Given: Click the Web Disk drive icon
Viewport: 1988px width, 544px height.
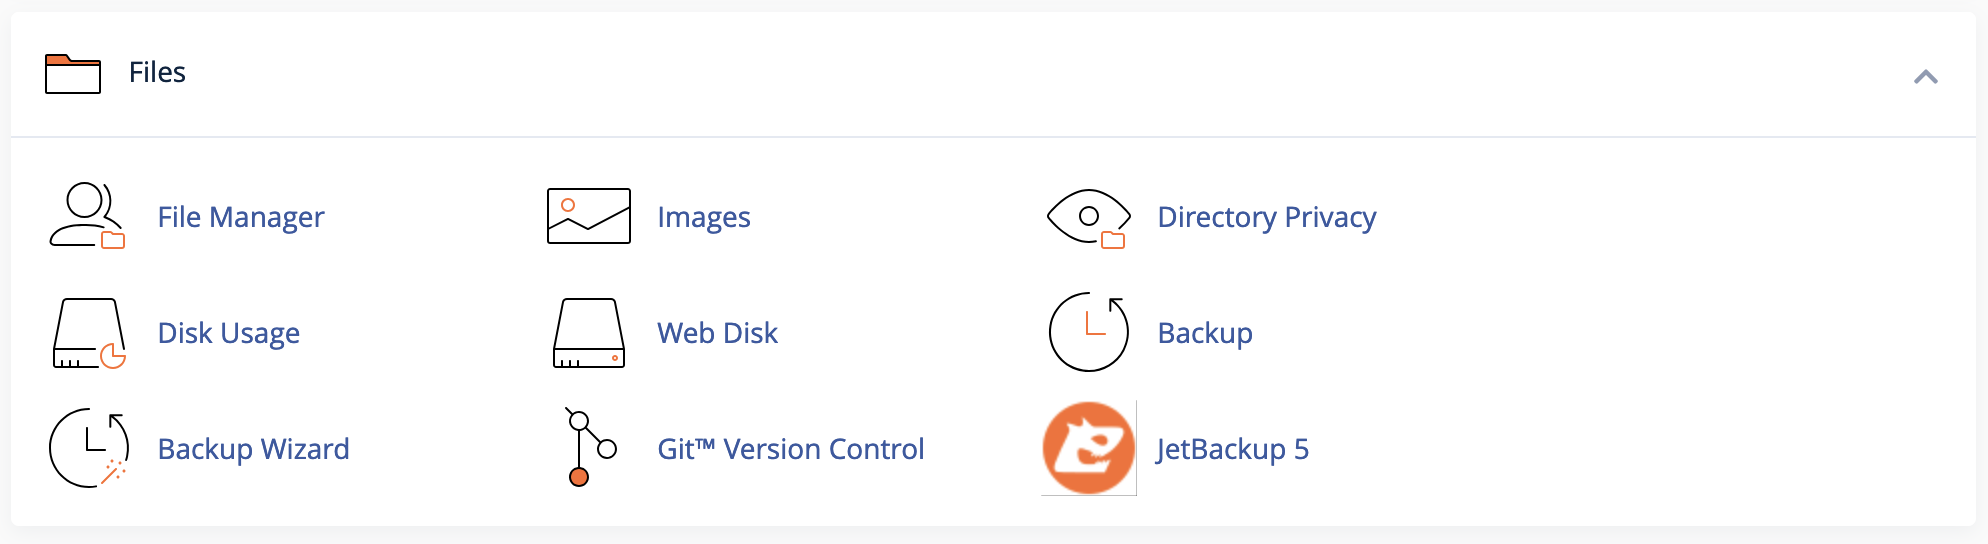Looking at the screenshot, I should tap(589, 333).
